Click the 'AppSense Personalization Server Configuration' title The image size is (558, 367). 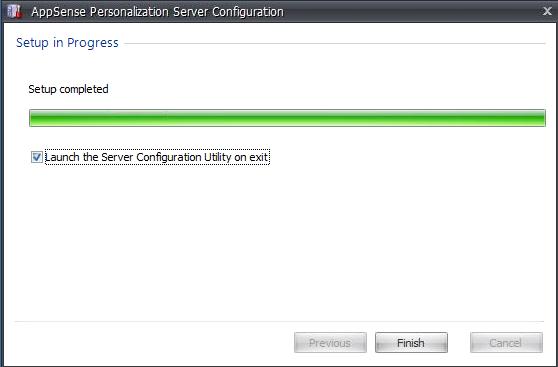(x=157, y=12)
